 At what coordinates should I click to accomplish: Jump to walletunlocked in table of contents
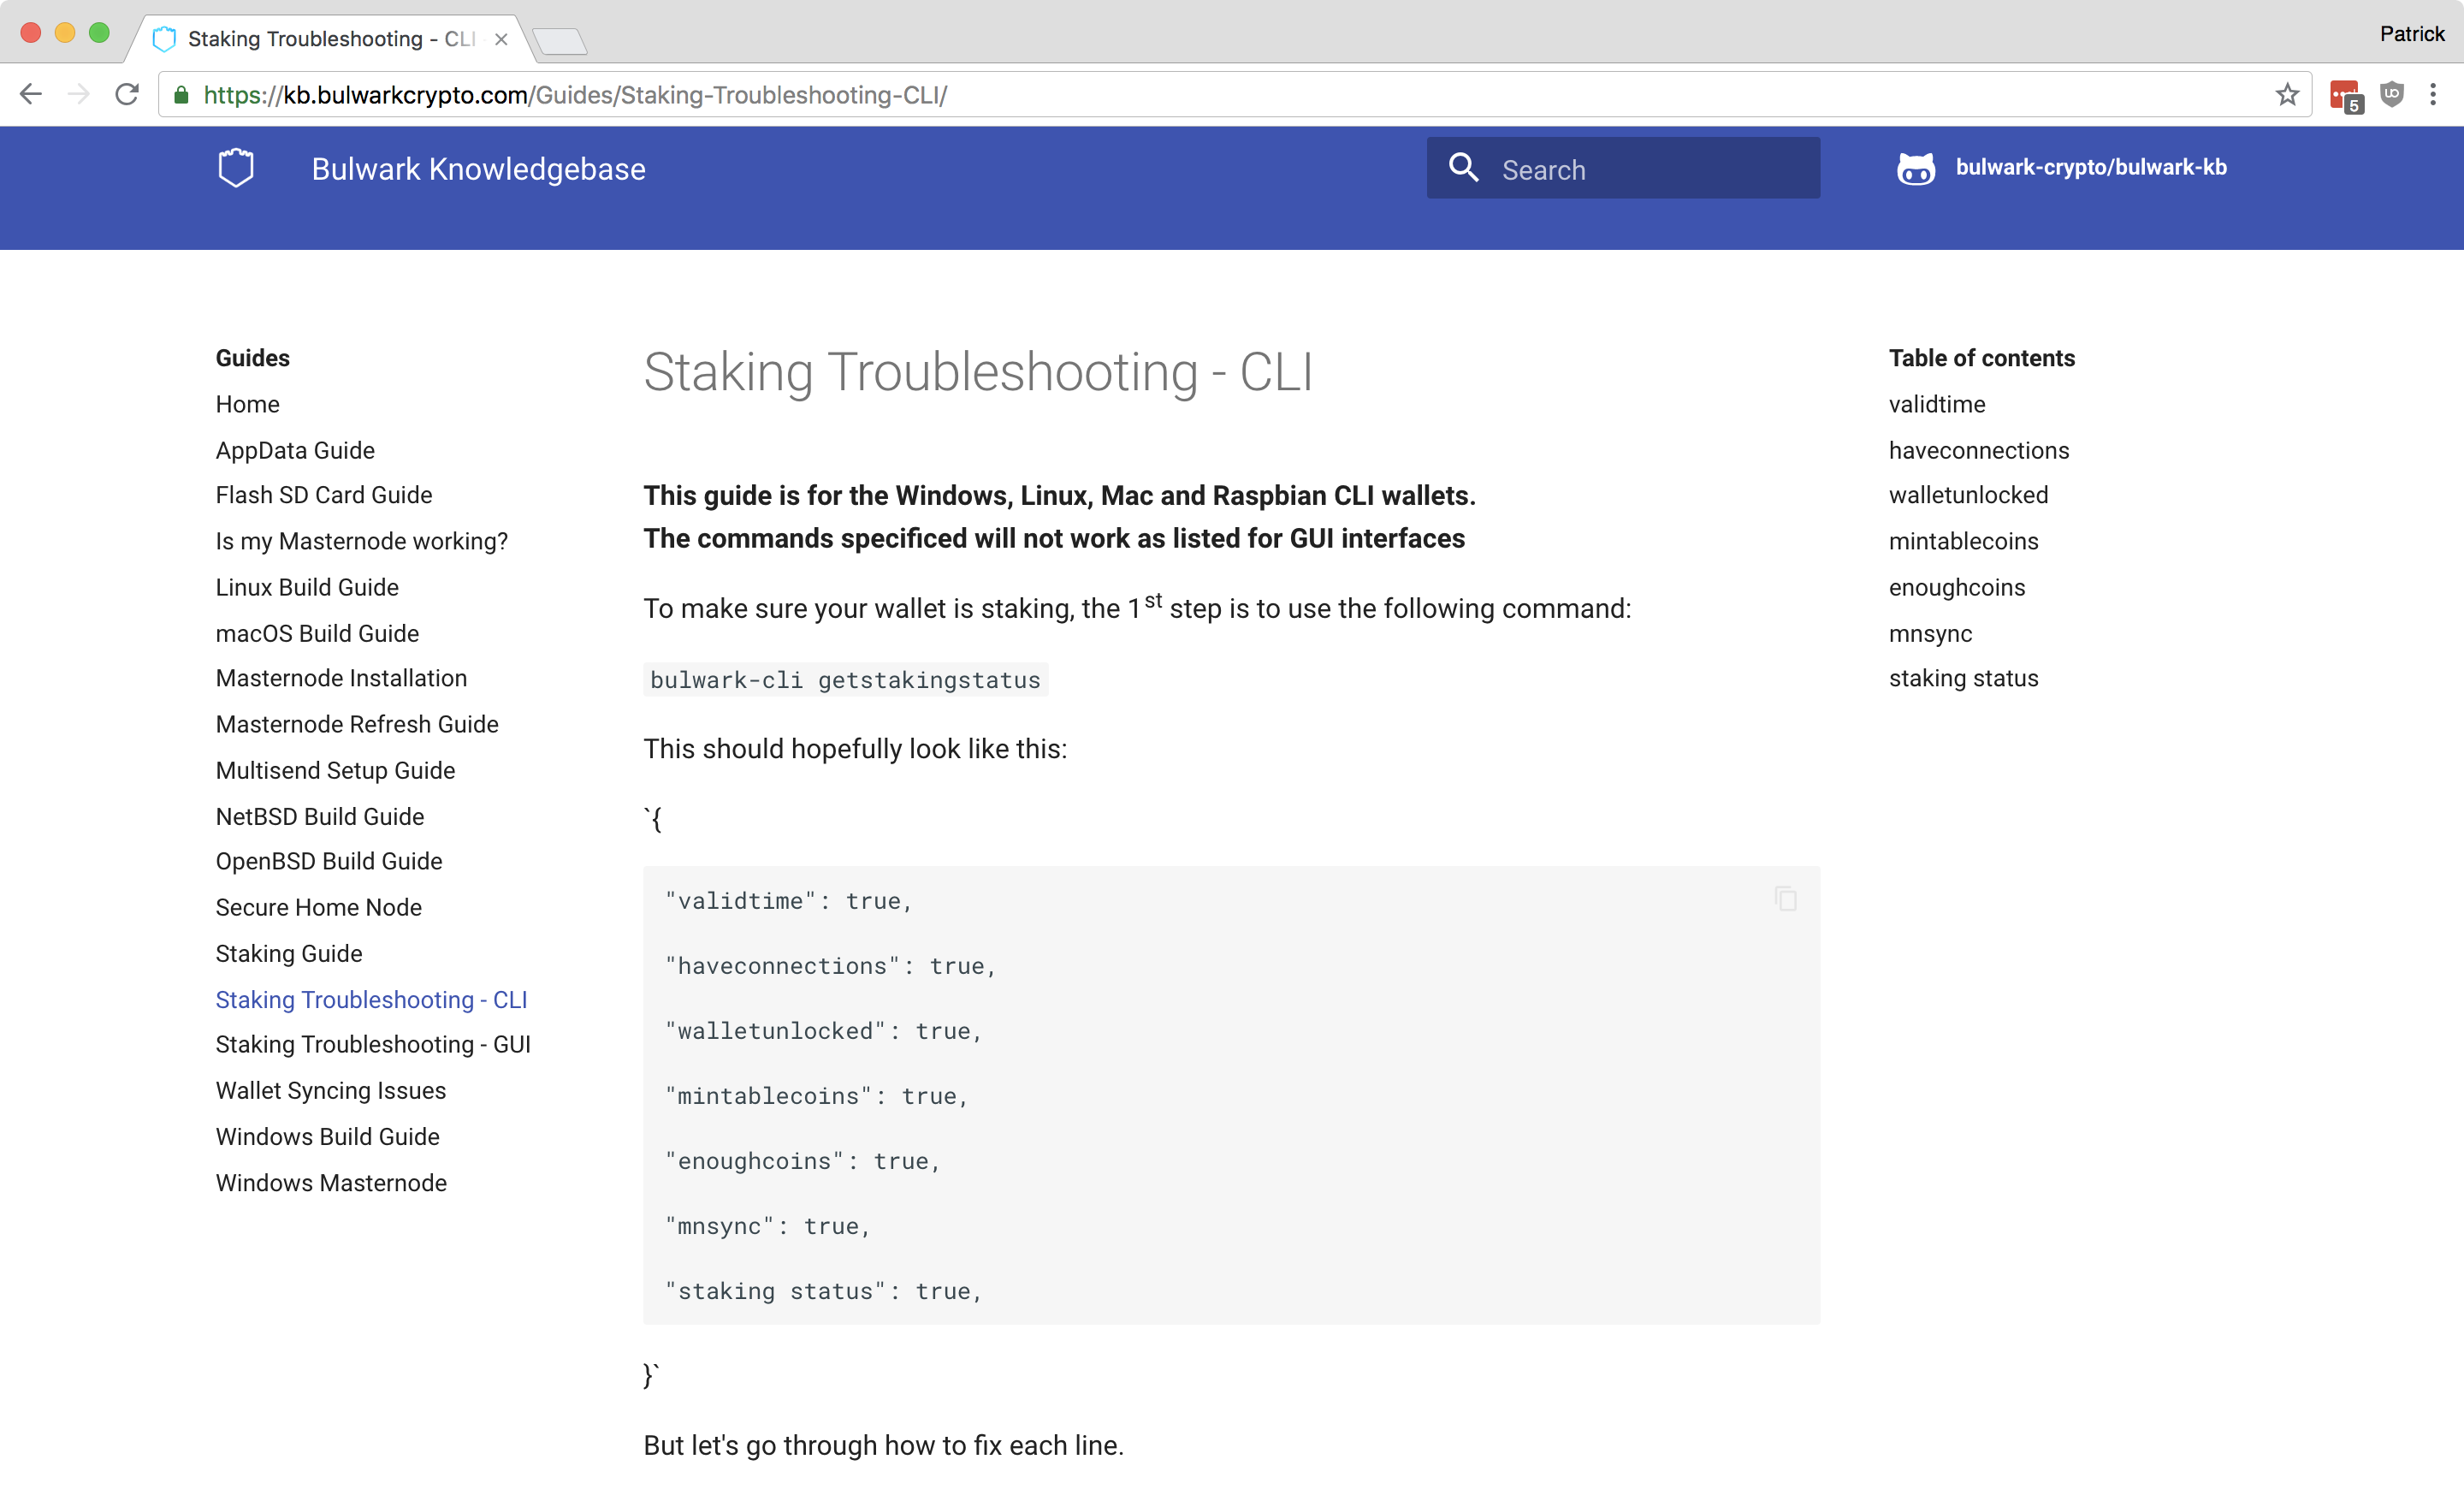point(1968,495)
